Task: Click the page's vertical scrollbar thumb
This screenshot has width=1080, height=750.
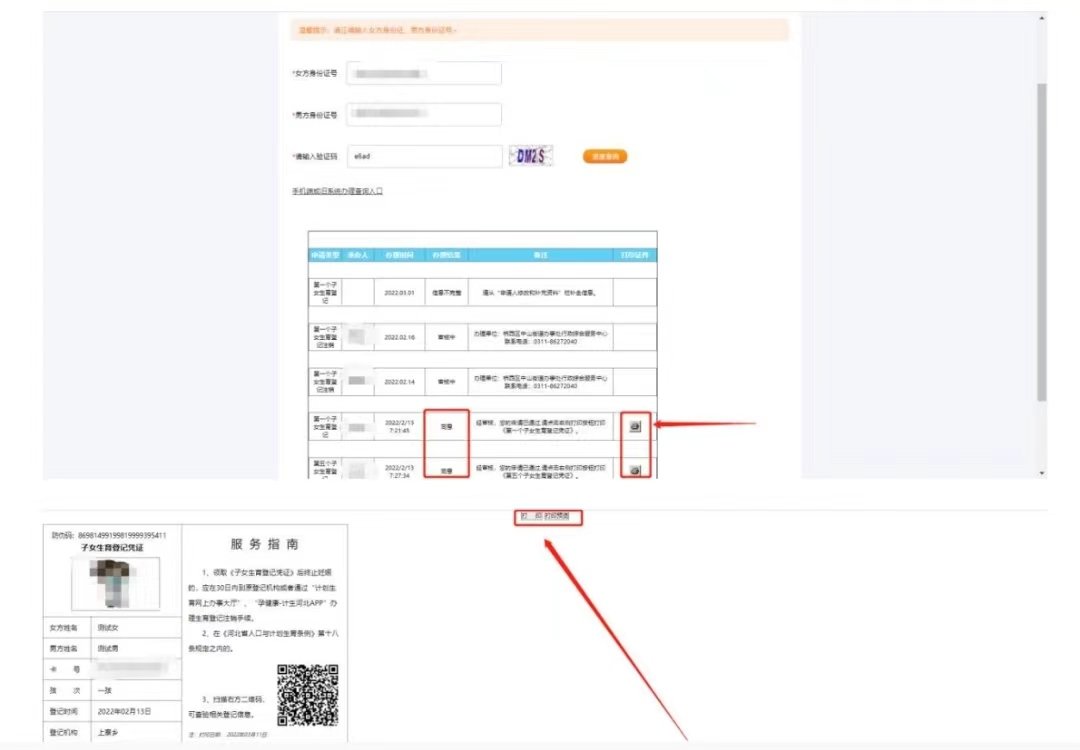Action: coord(1041,242)
